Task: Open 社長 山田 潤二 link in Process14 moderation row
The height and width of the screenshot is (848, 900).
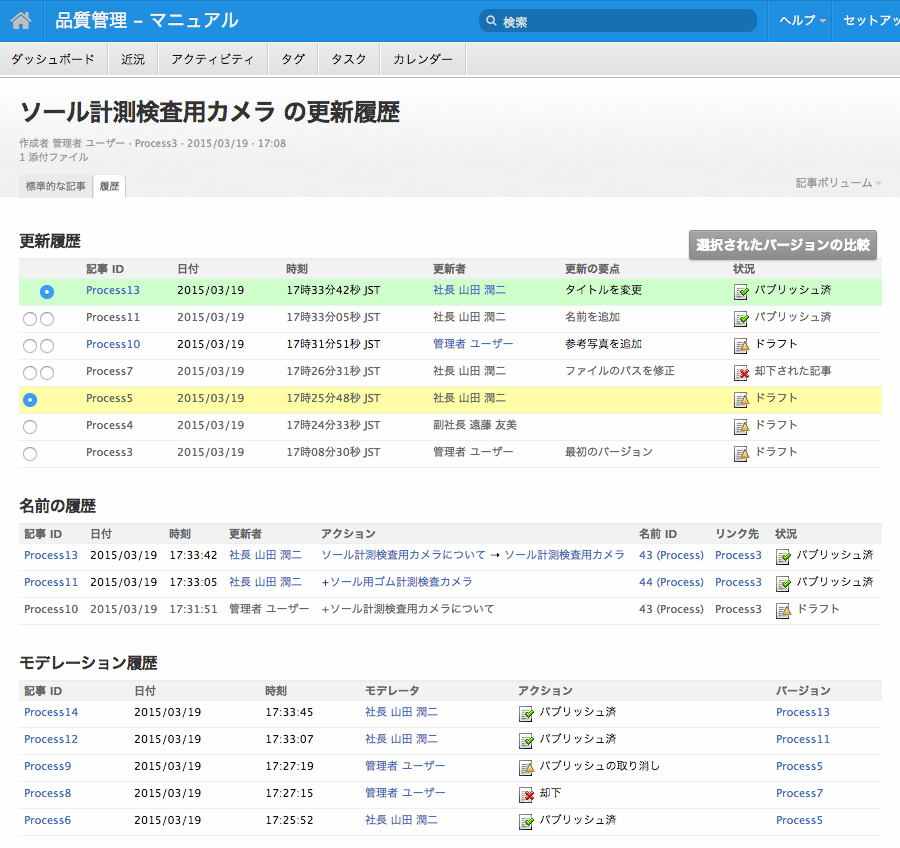Action: point(401,712)
